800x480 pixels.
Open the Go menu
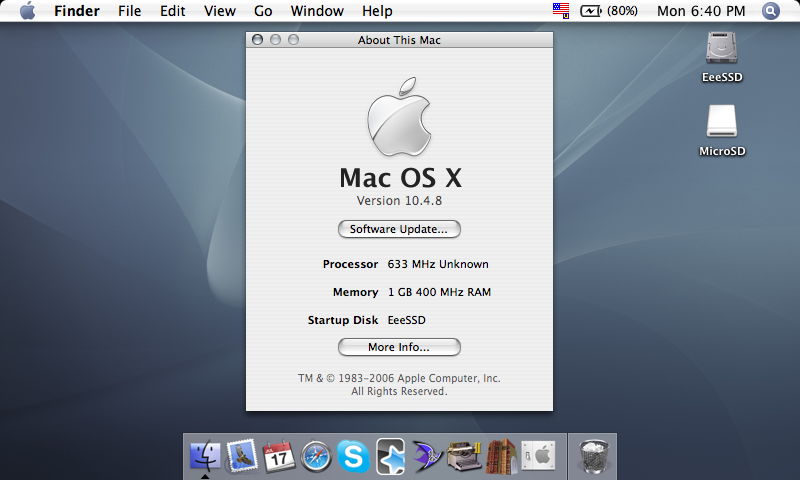[x=263, y=11]
